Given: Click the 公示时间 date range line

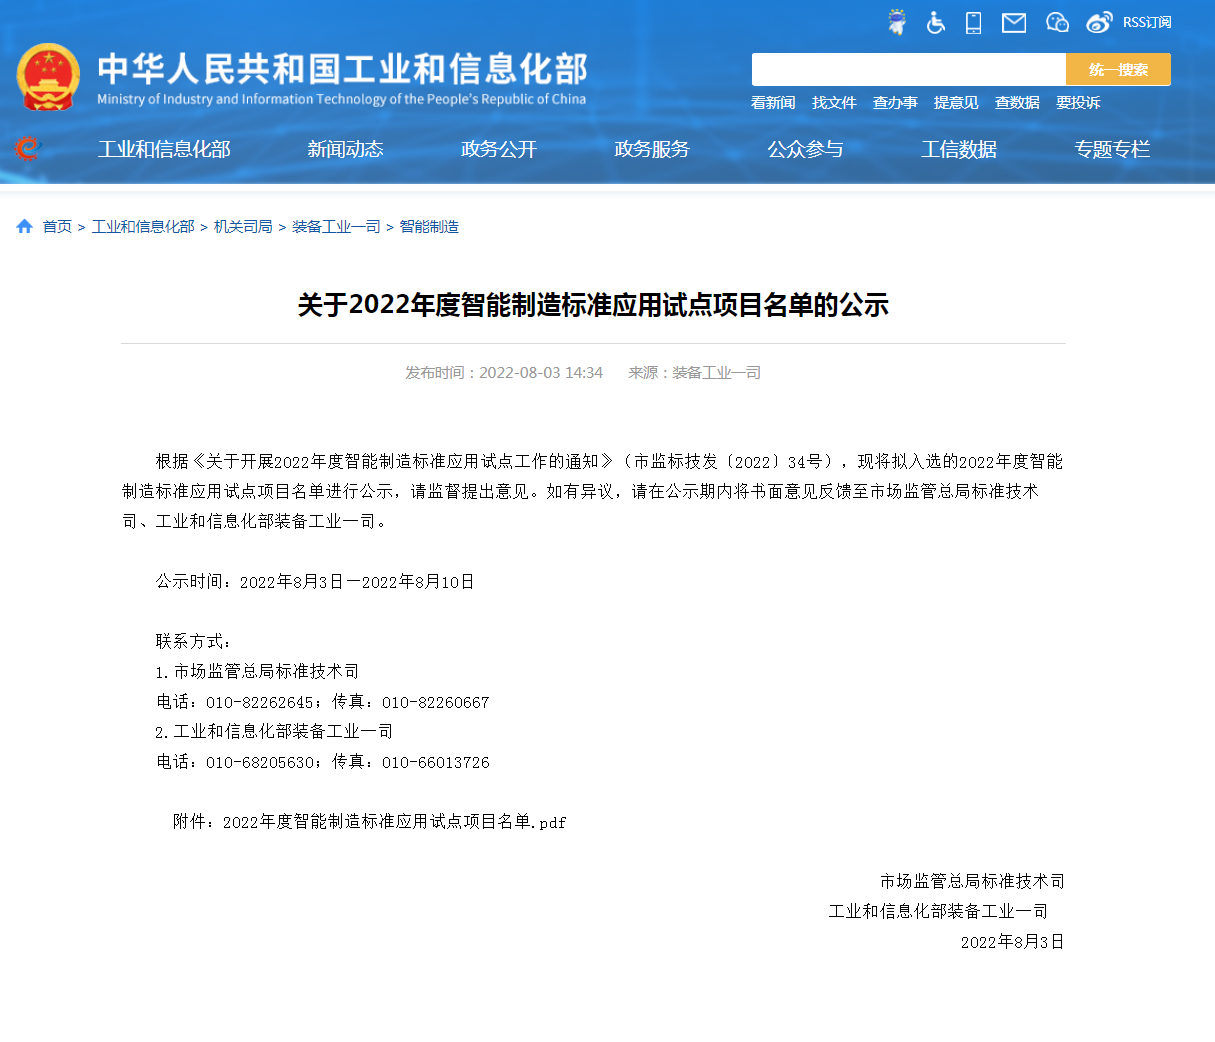Looking at the screenshot, I should point(315,582).
